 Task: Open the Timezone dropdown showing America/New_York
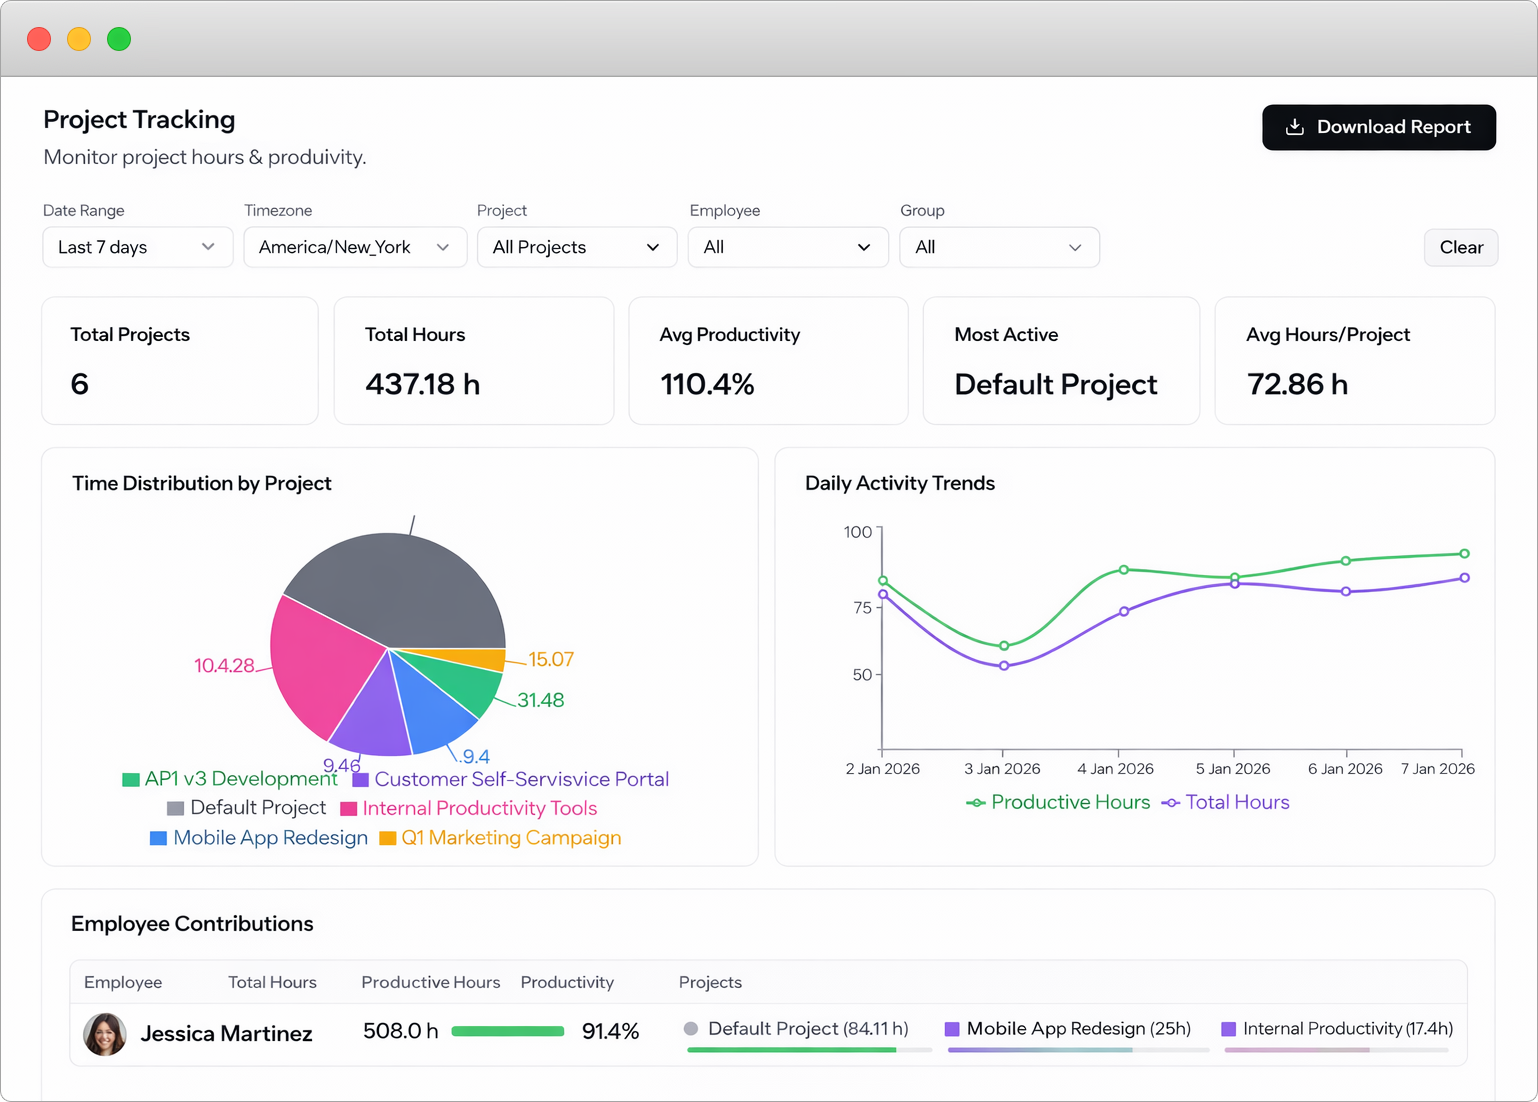(x=355, y=247)
